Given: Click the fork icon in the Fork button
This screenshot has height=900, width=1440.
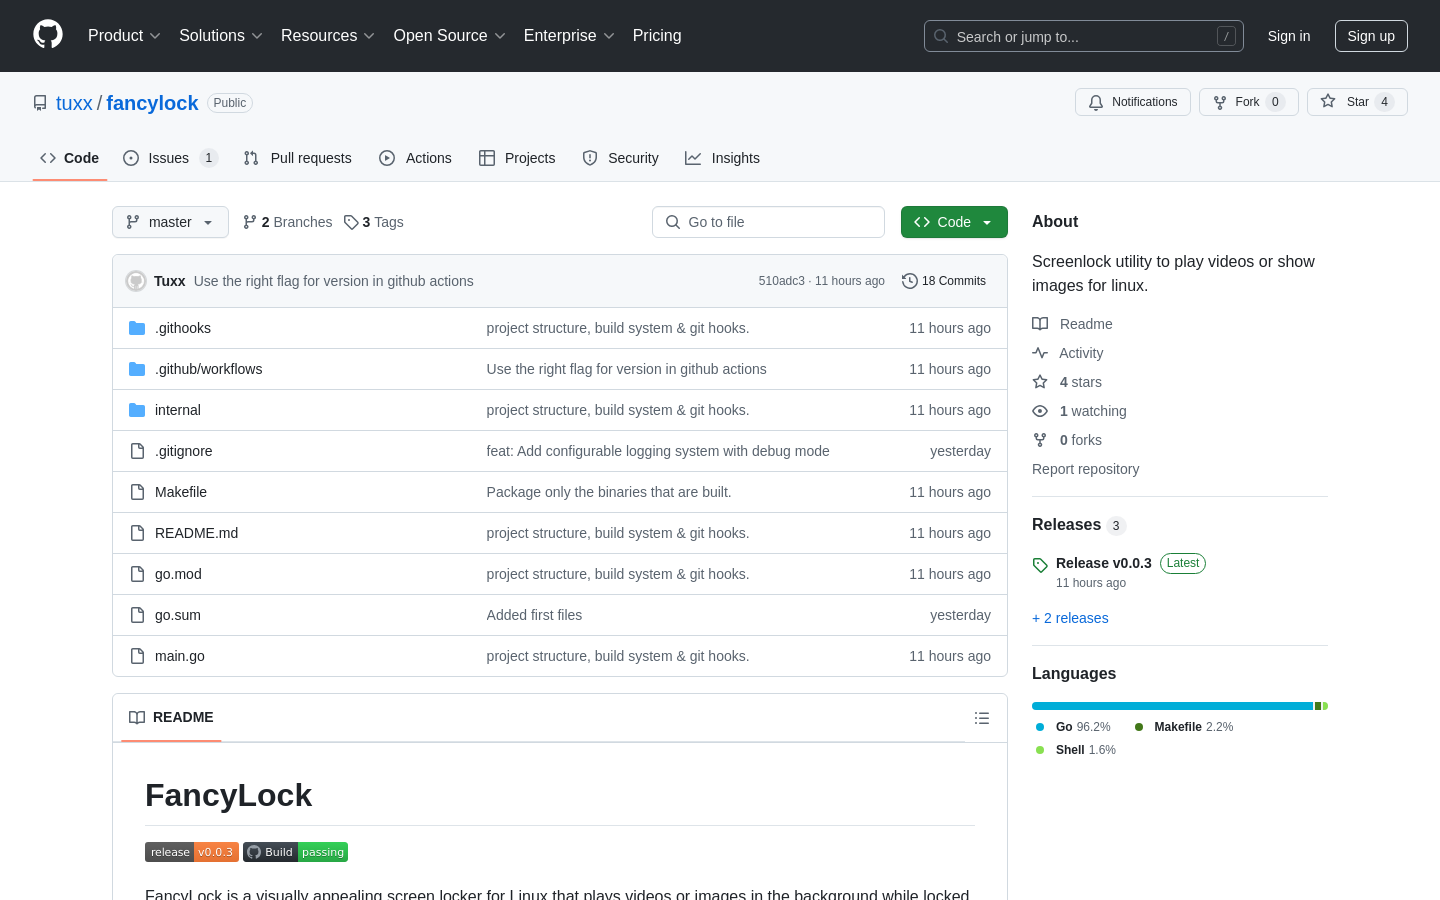Looking at the screenshot, I should 1220,102.
